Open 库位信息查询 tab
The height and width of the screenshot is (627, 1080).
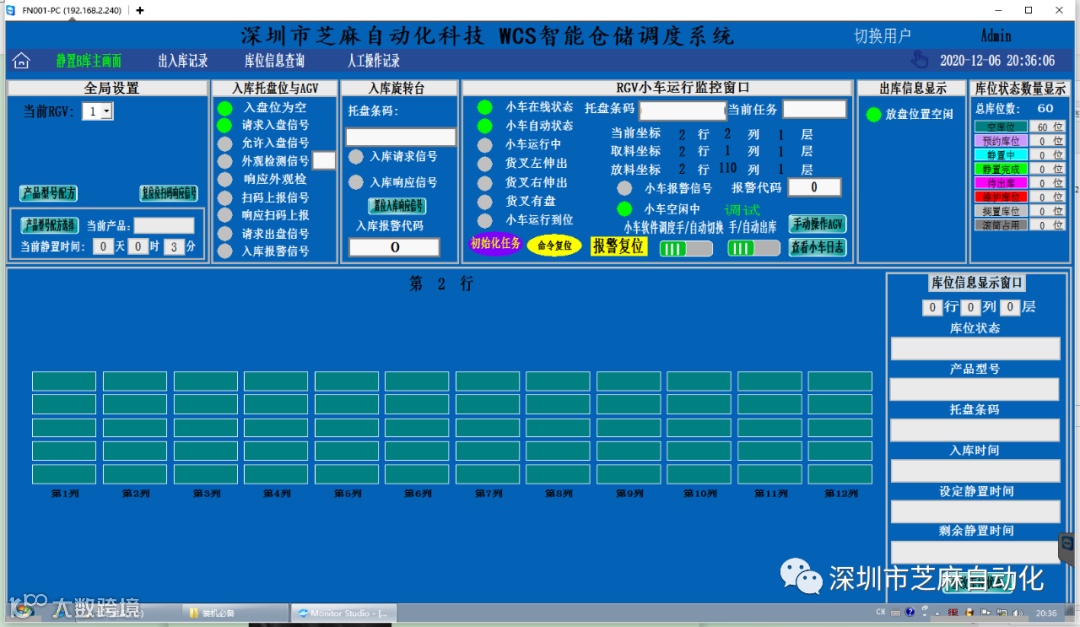pyautogui.click(x=275, y=61)
